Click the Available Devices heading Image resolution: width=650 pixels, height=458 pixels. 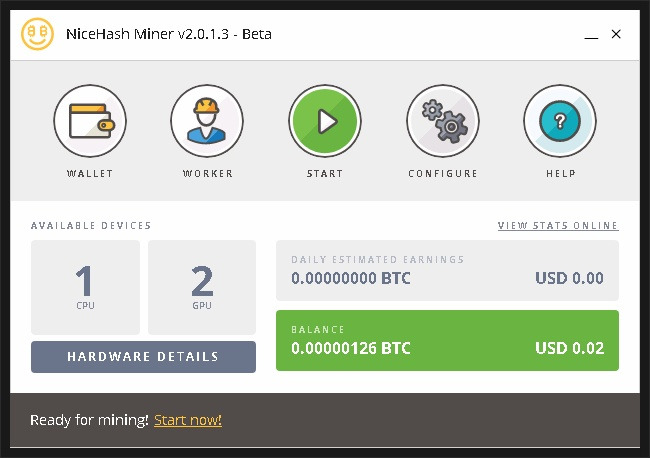(91, 225)
